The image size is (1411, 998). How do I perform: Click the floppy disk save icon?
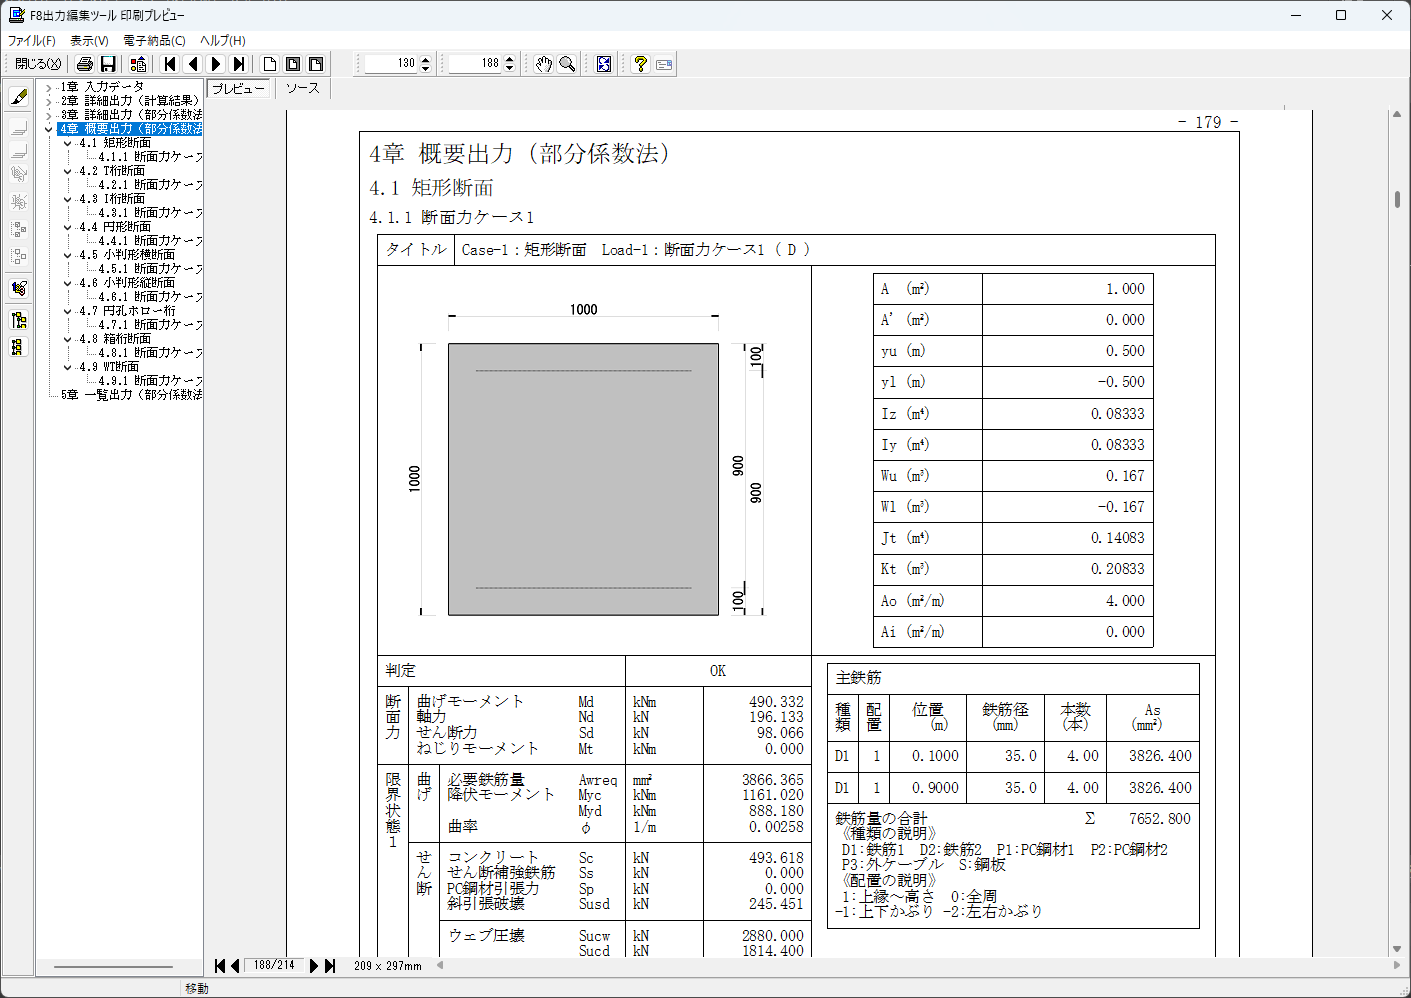click(108, 64)
